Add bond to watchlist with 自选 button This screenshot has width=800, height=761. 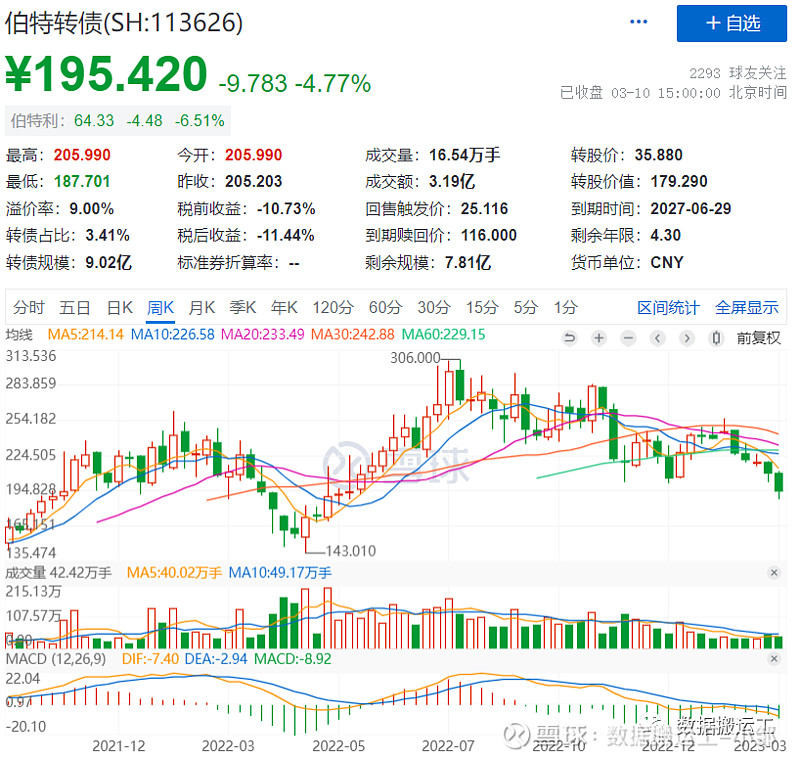point(732,23)
